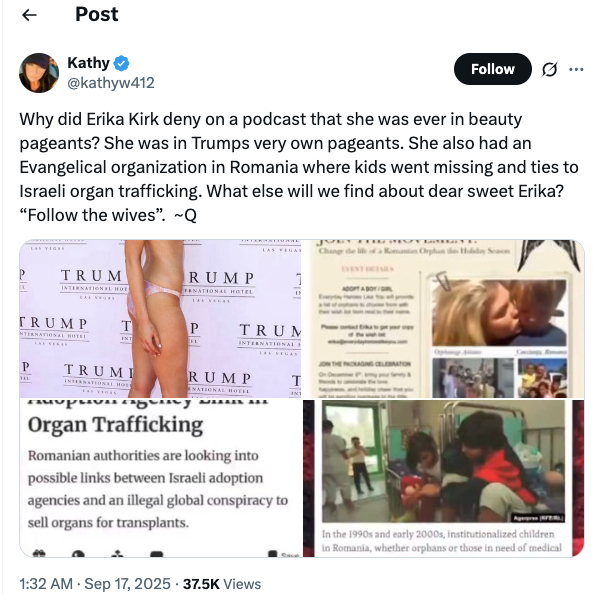Open the hospital children photo
The image size is (593, 594).
click(x=443, y=478)
